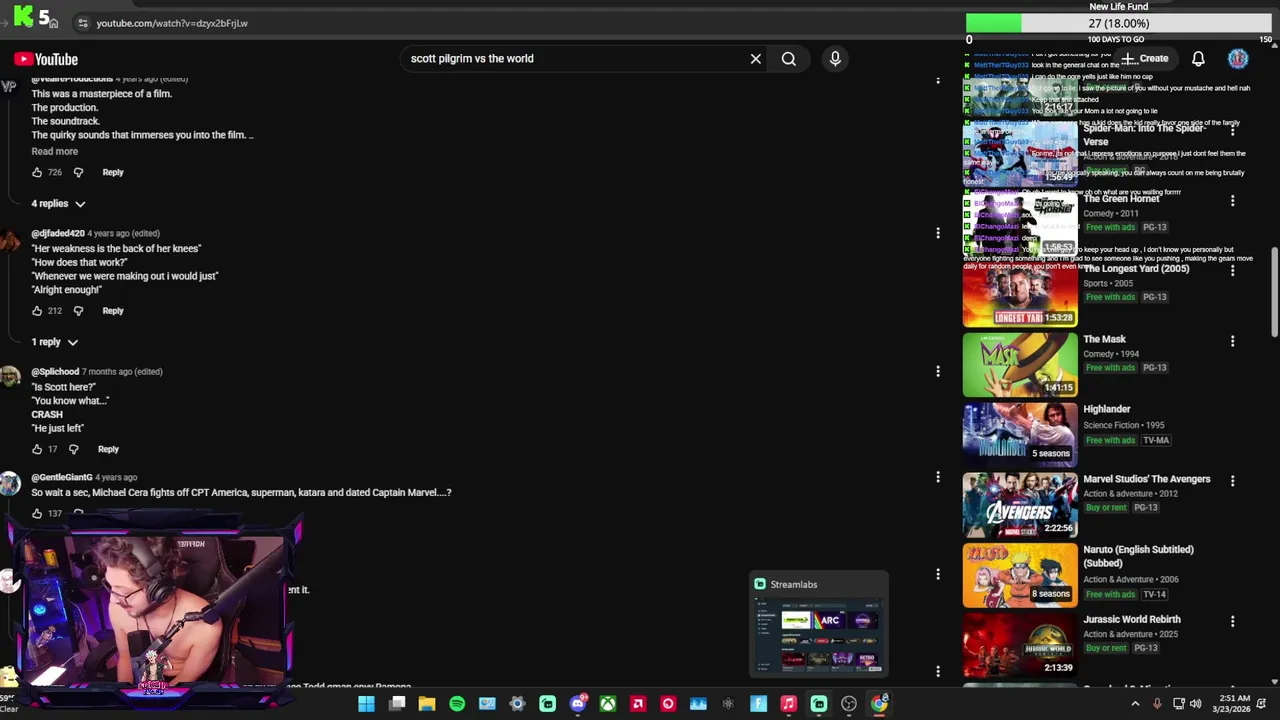This screenshot has width=1280, height=720.
Task: Open Task View from the taskbar
Action: (x=397, y=704)
